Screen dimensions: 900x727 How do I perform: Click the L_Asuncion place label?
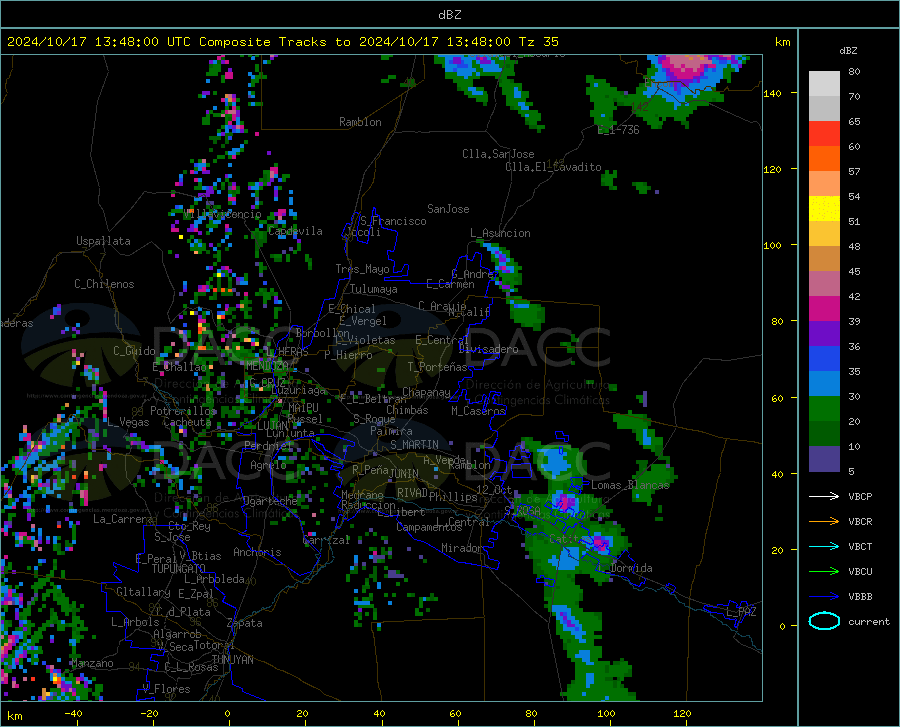(501, 233)
